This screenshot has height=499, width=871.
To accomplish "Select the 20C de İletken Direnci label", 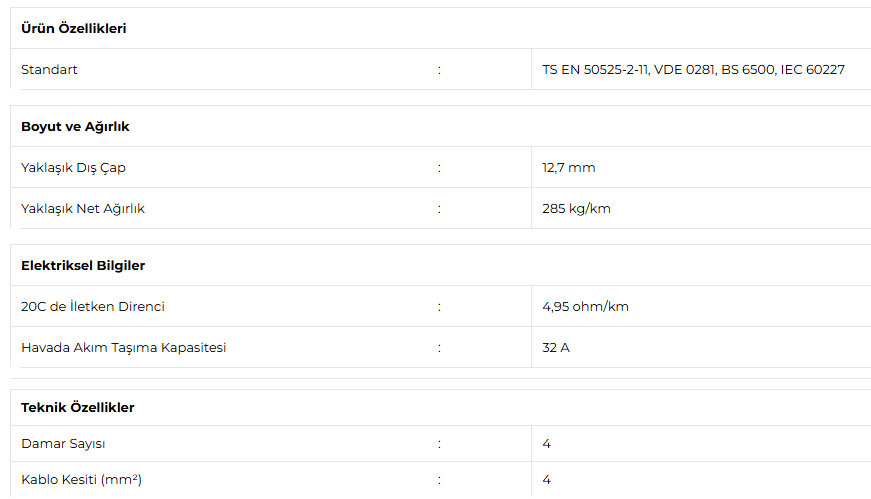I will [93, 307].
